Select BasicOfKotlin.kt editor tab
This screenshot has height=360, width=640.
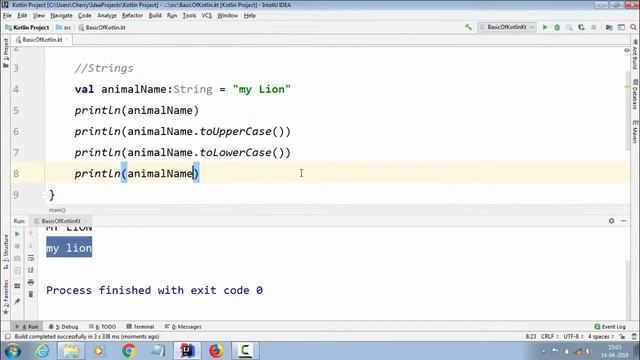42,40
